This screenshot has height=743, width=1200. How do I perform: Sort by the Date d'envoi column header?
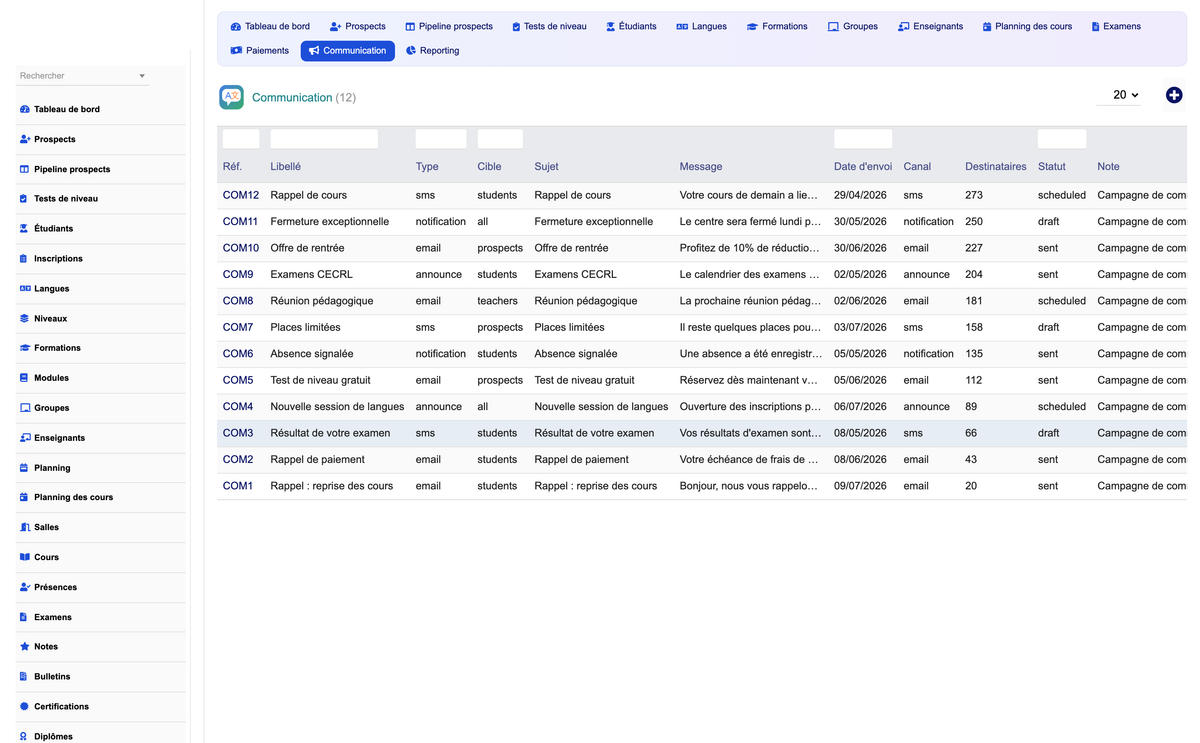(863, 167)
